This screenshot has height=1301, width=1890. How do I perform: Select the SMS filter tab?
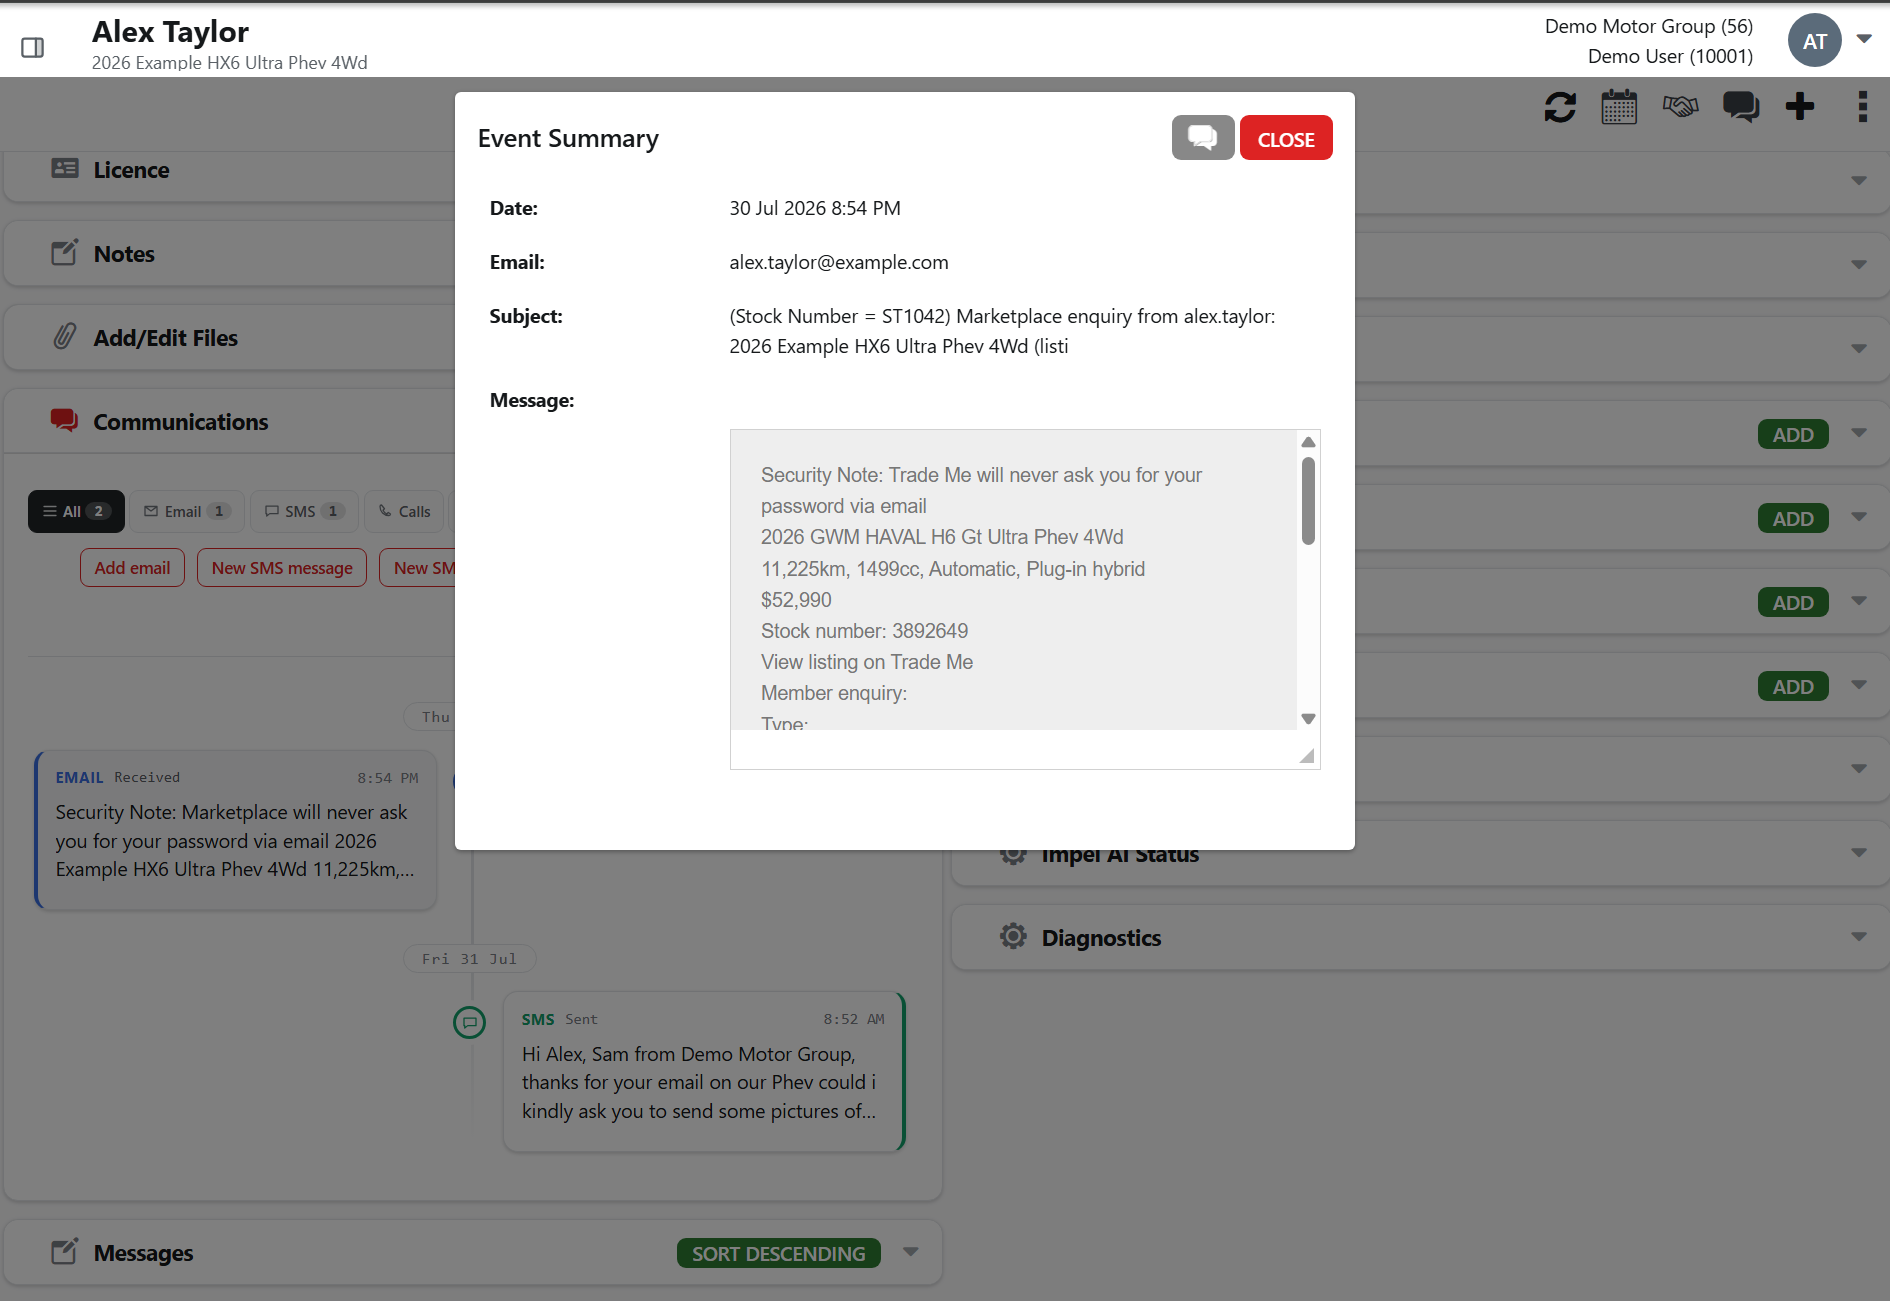click(305, 511)
